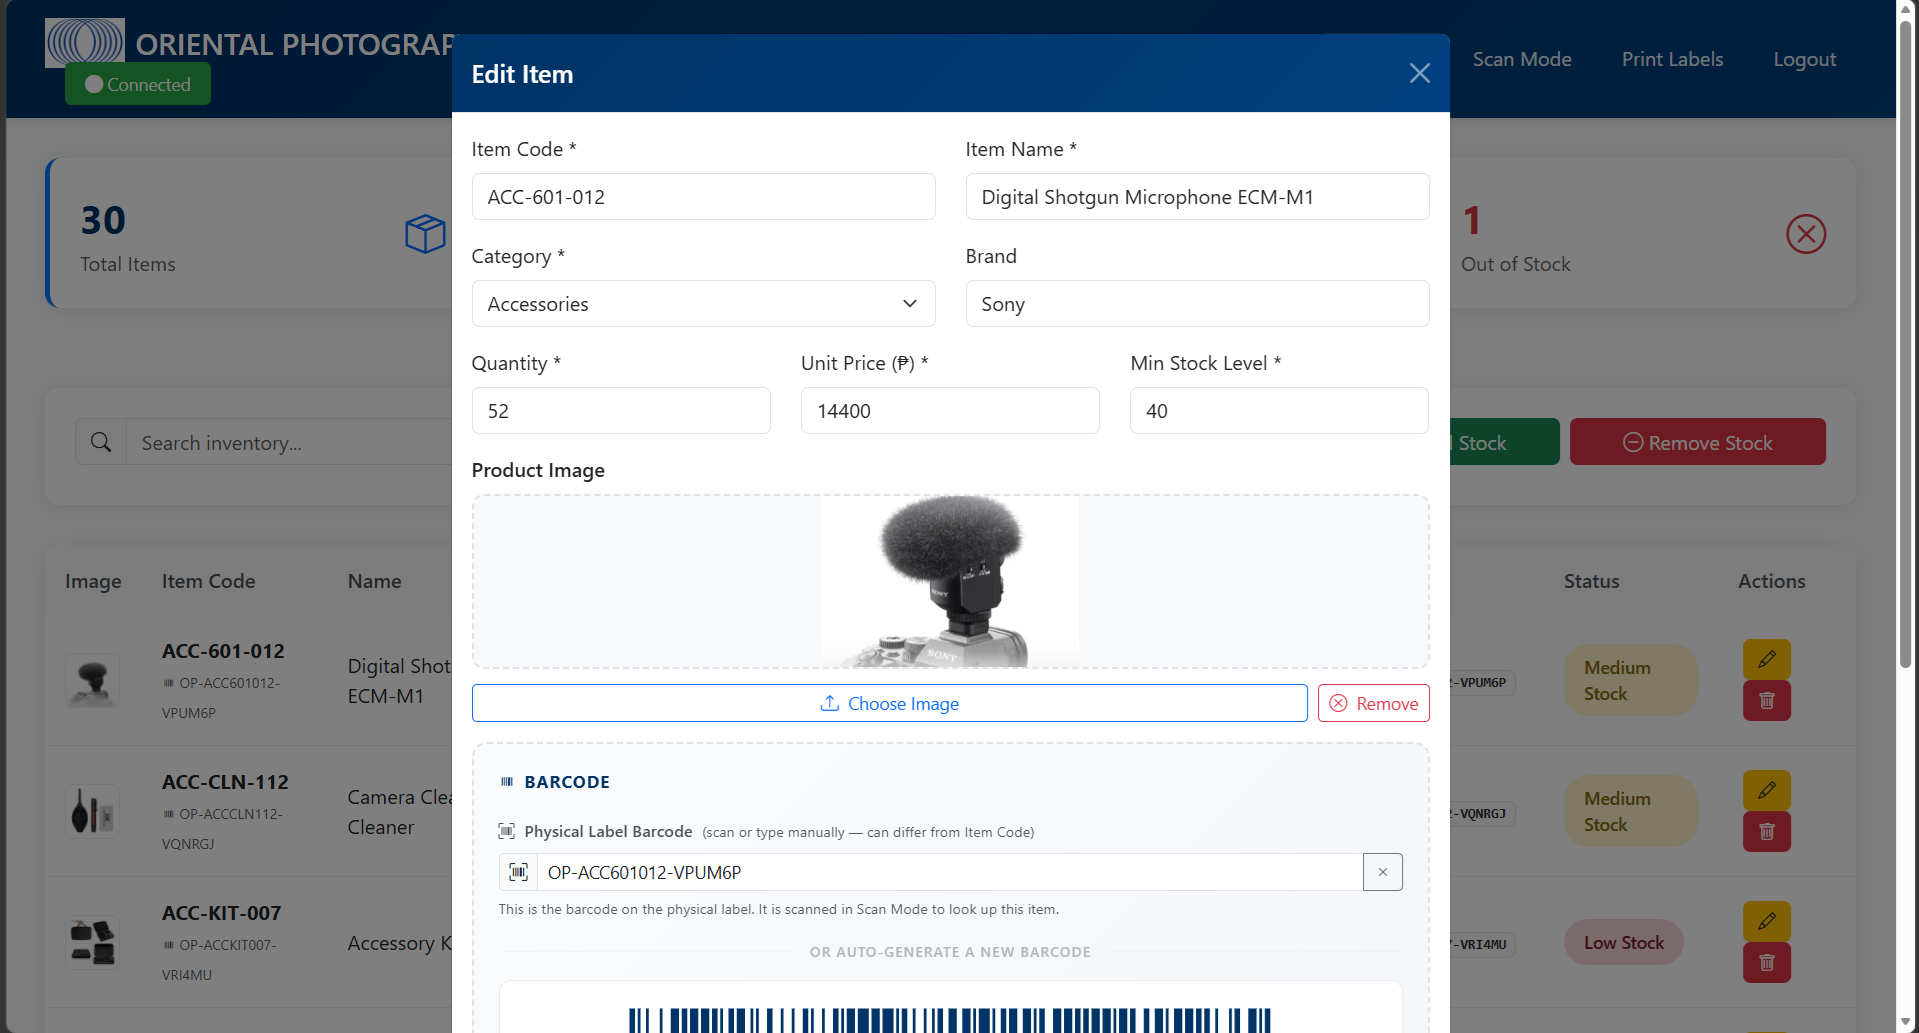The image size is (1919, 1033).
Task: Click the edit pencil icon for ACC-KIT-007
Action: [x=1766, y=921]
